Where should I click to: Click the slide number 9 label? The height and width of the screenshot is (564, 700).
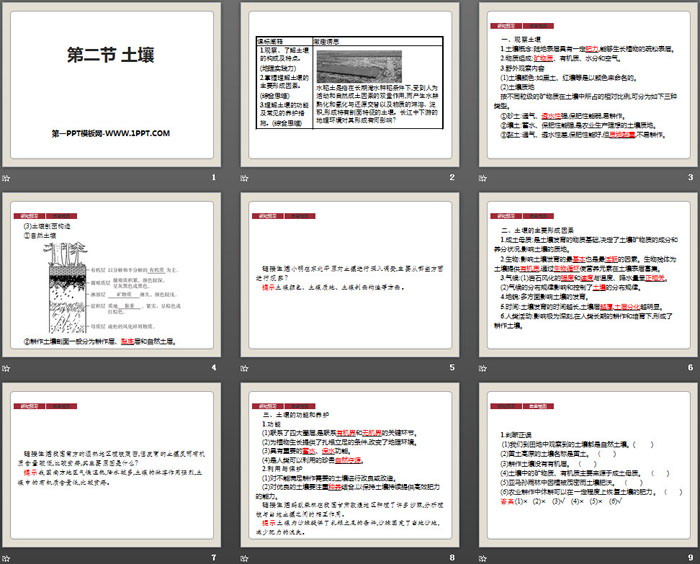click(x=691, y=557)
